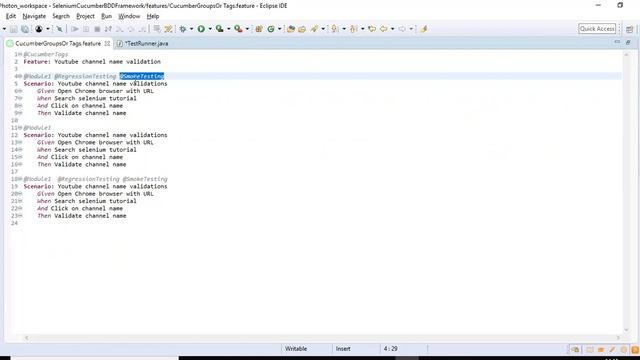The image size is (640, 360).
Task: Click the Forward navigation arrow icon
Action: [x=402, y=29]
